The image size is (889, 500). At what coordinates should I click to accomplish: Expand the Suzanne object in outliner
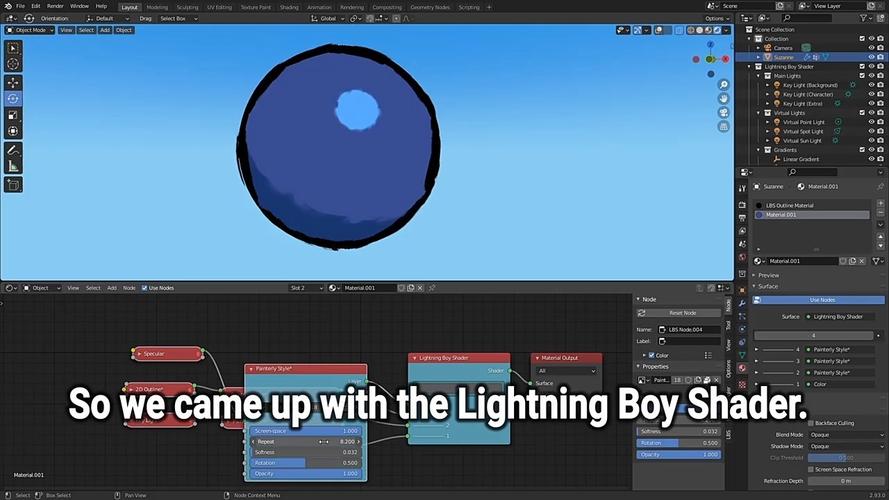tap(759, 57)
